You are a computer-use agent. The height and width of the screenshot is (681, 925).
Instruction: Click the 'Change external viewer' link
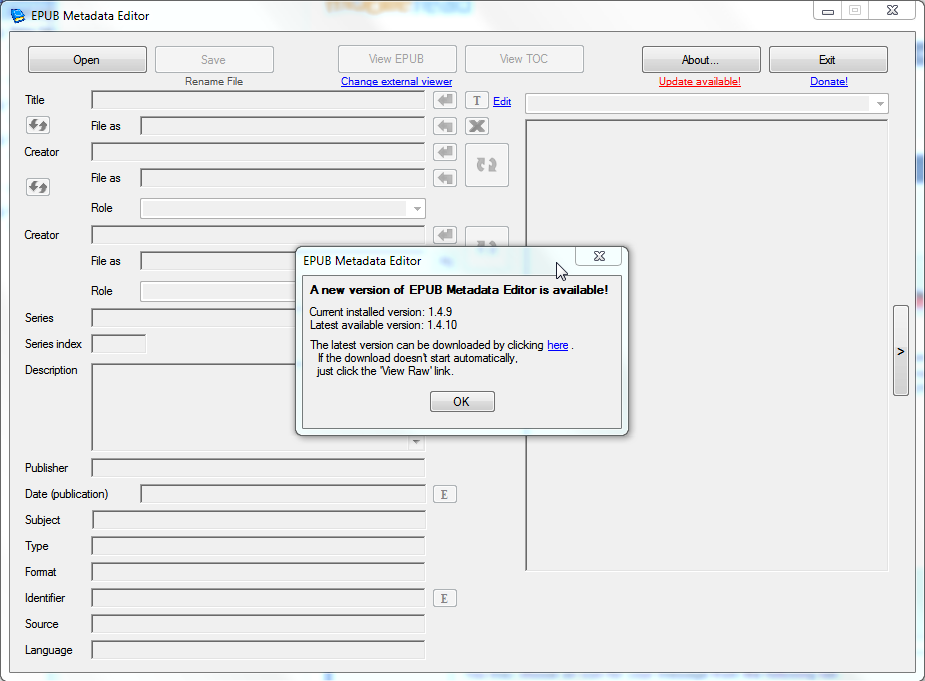pos(396,81)
